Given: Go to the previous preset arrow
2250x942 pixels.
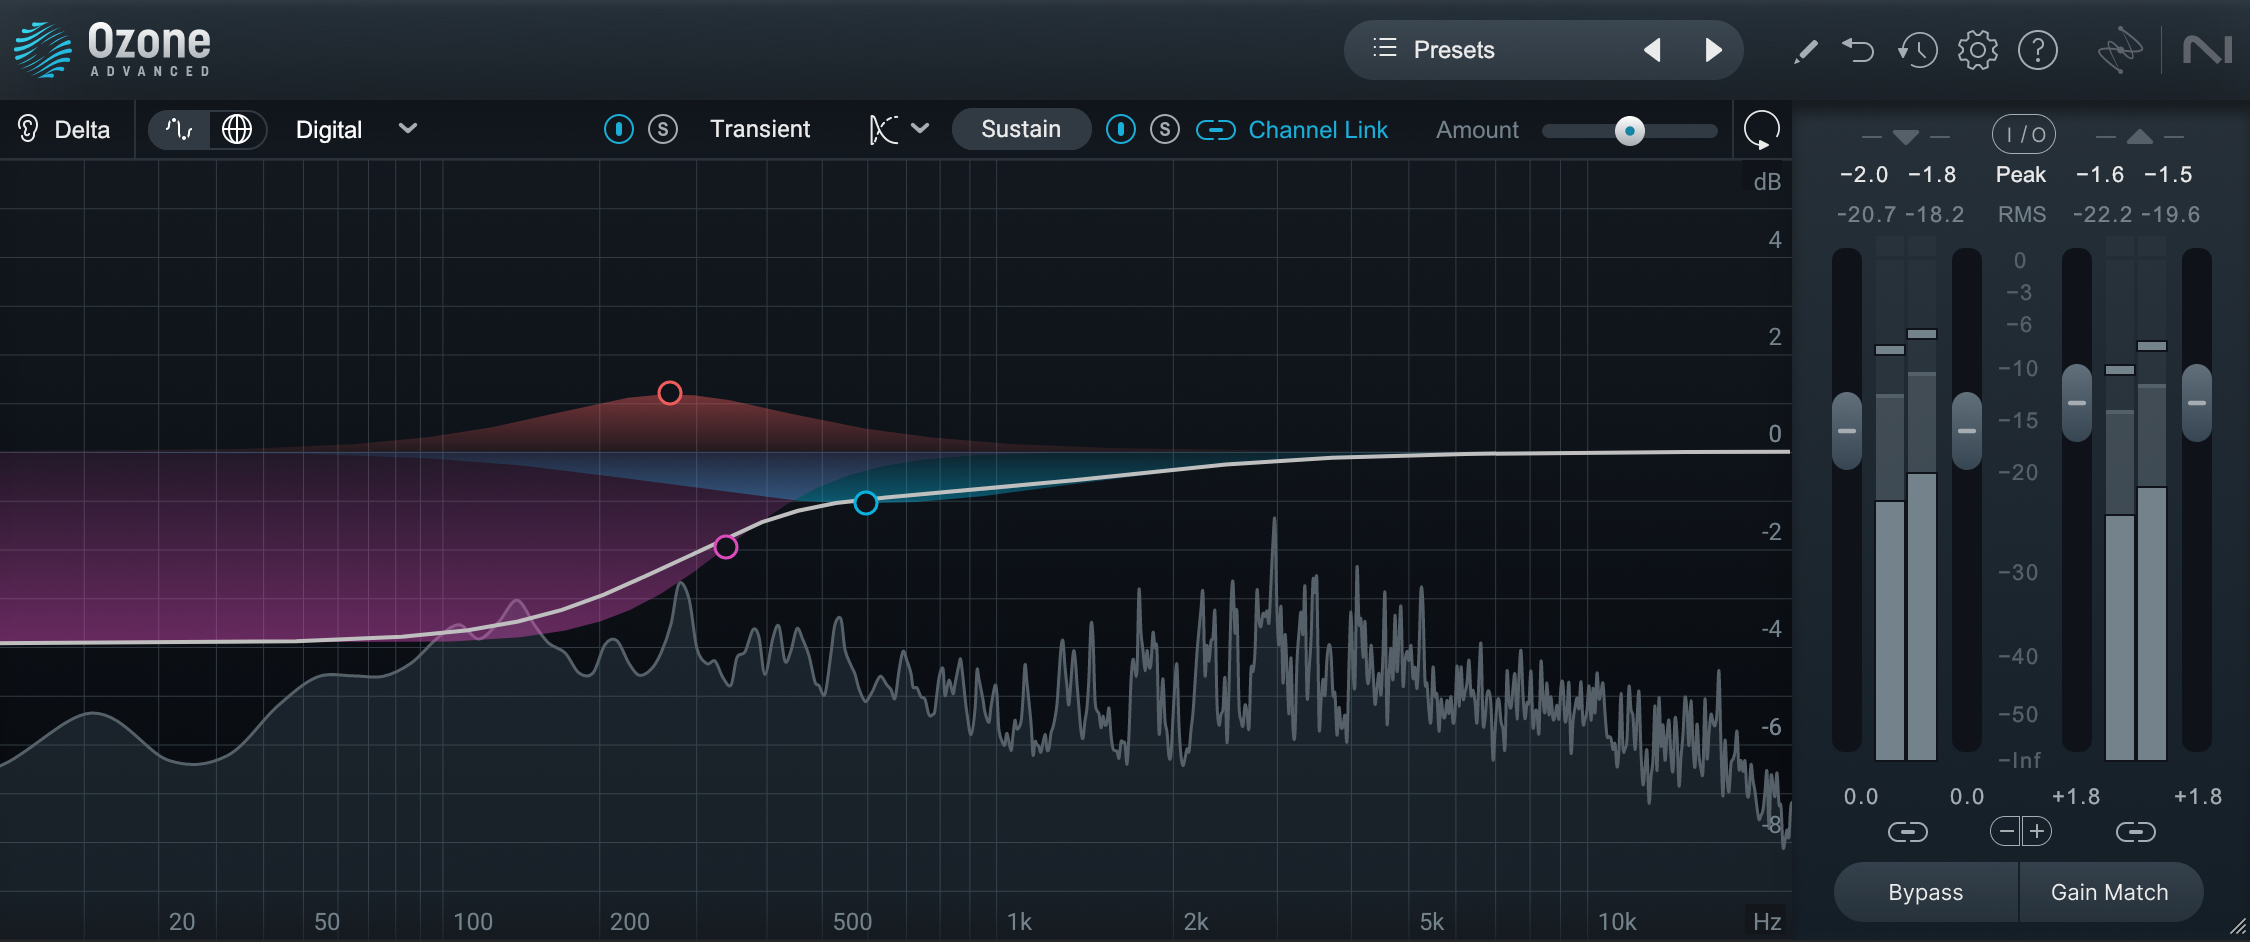Looking at the screenshot, I should [x=1652, y=49].
